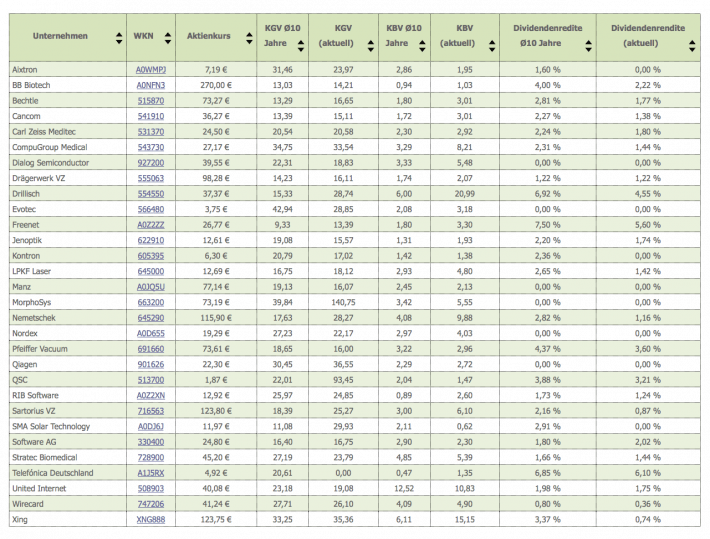Open WKN link A0JQ5U for Manz
The image size is (710, 539).
(151, 287)
